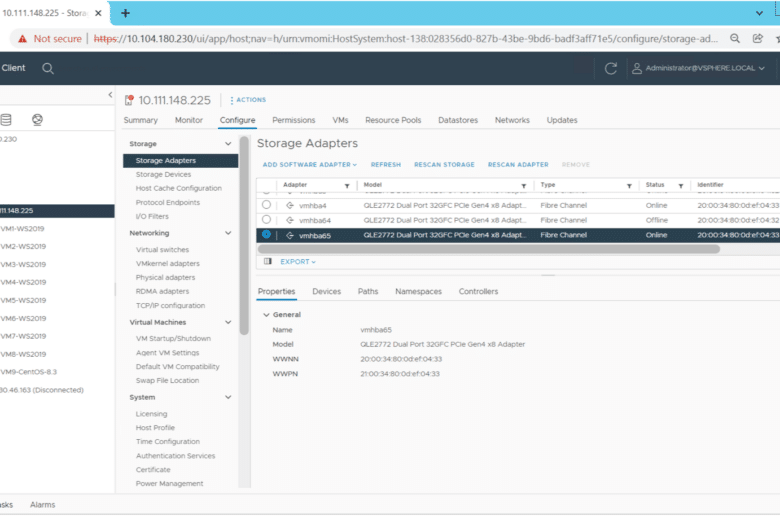Image resolution: width=780 pixels, height=516 pixels.
Task: Filter the Adapter column
Action: [347, 186]
